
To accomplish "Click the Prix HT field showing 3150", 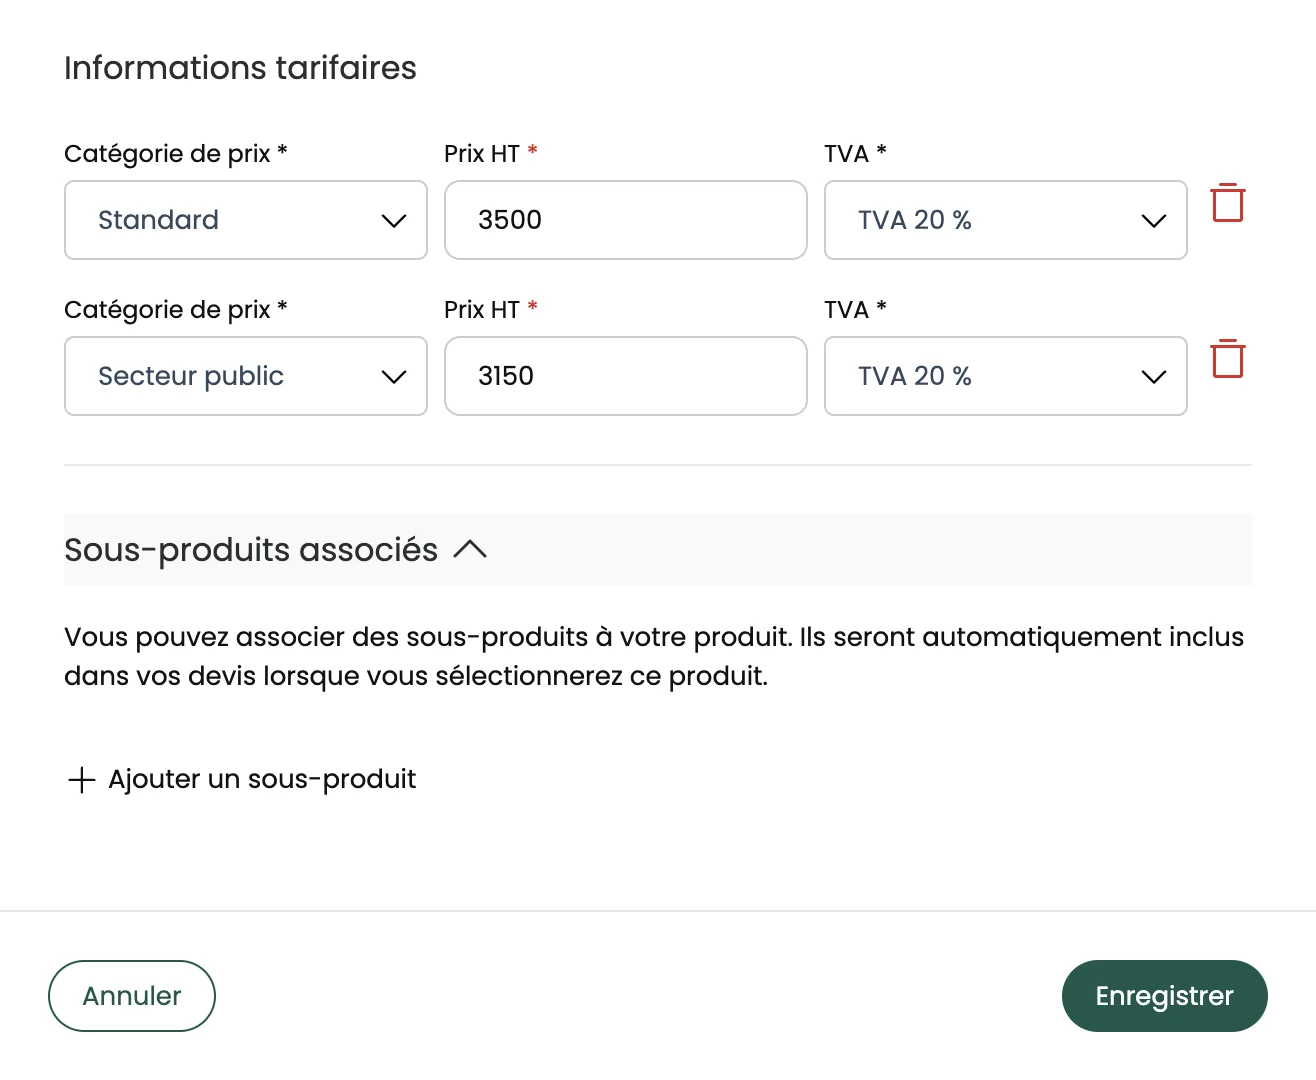I will coord(626,376).
